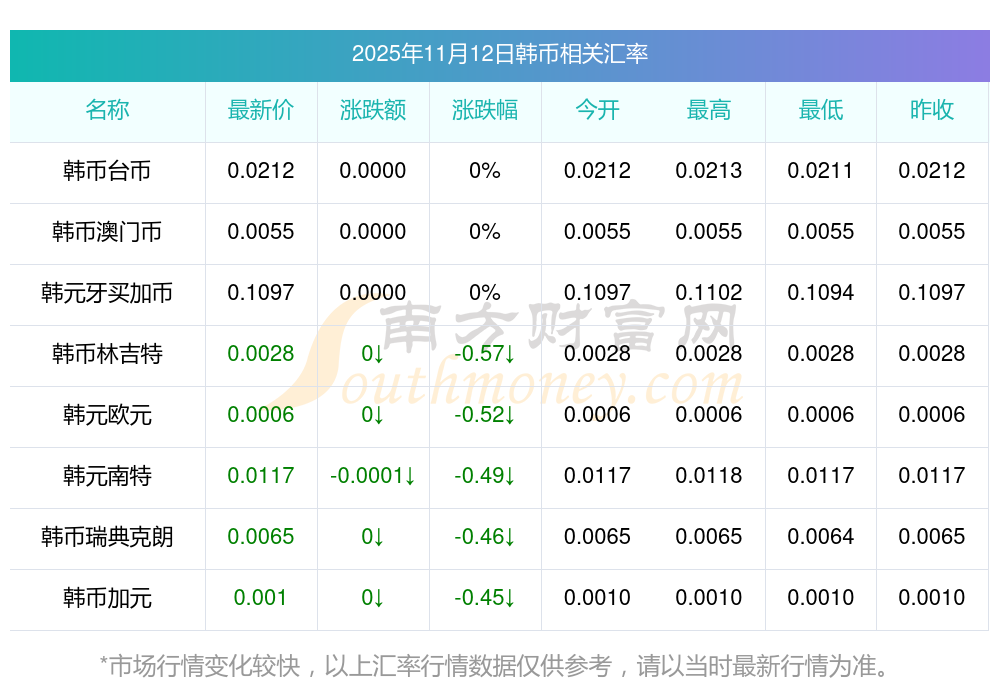Select the 韩币林吉特 row name
The height and width of the screenshot is (697, 1000).
pos(107,354)
